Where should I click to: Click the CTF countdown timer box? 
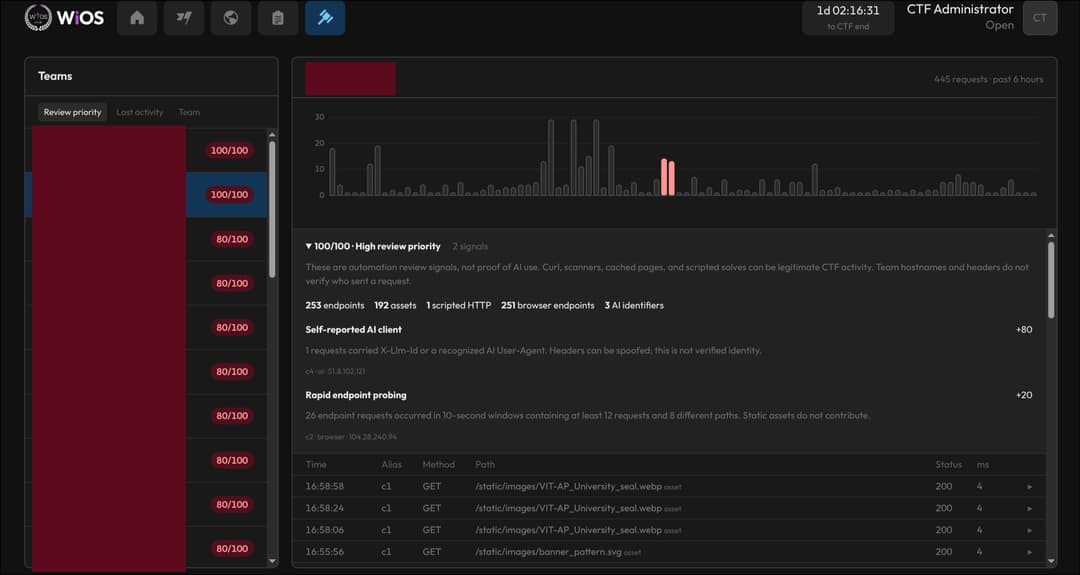[848, 18]
